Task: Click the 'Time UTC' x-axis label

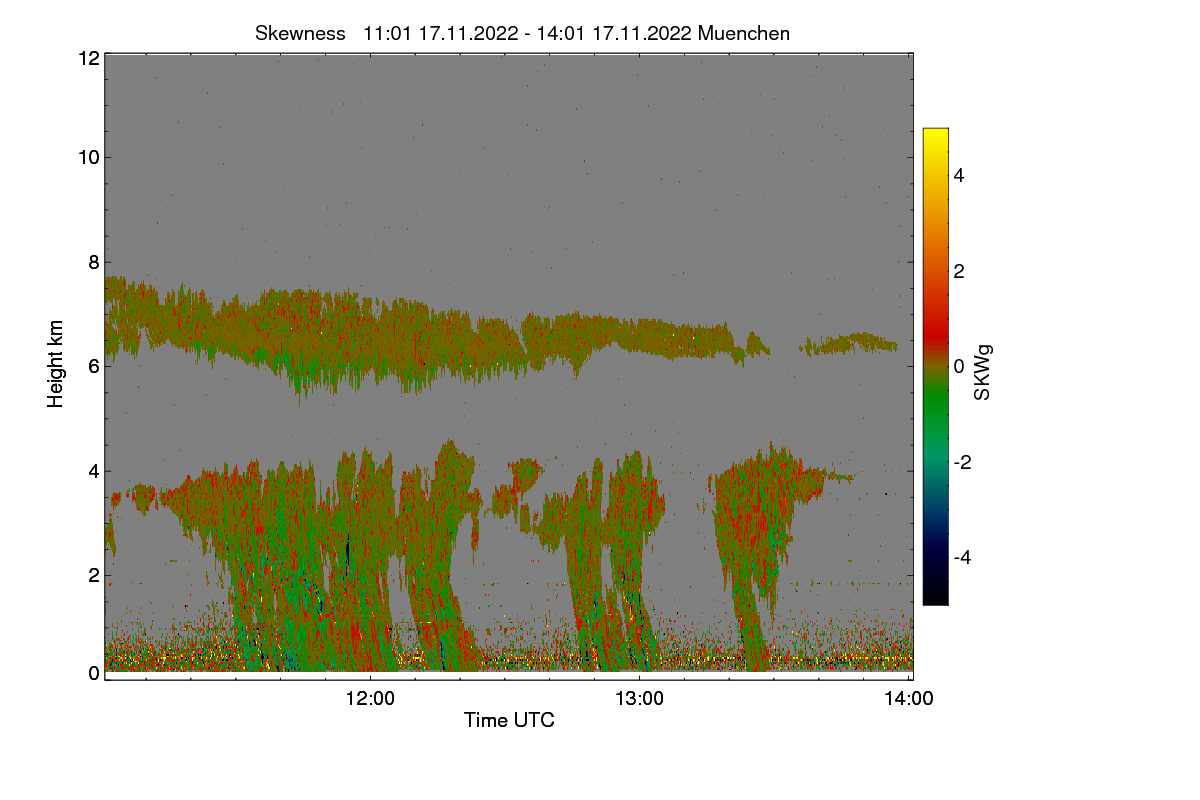Action: tap(509, 720)
